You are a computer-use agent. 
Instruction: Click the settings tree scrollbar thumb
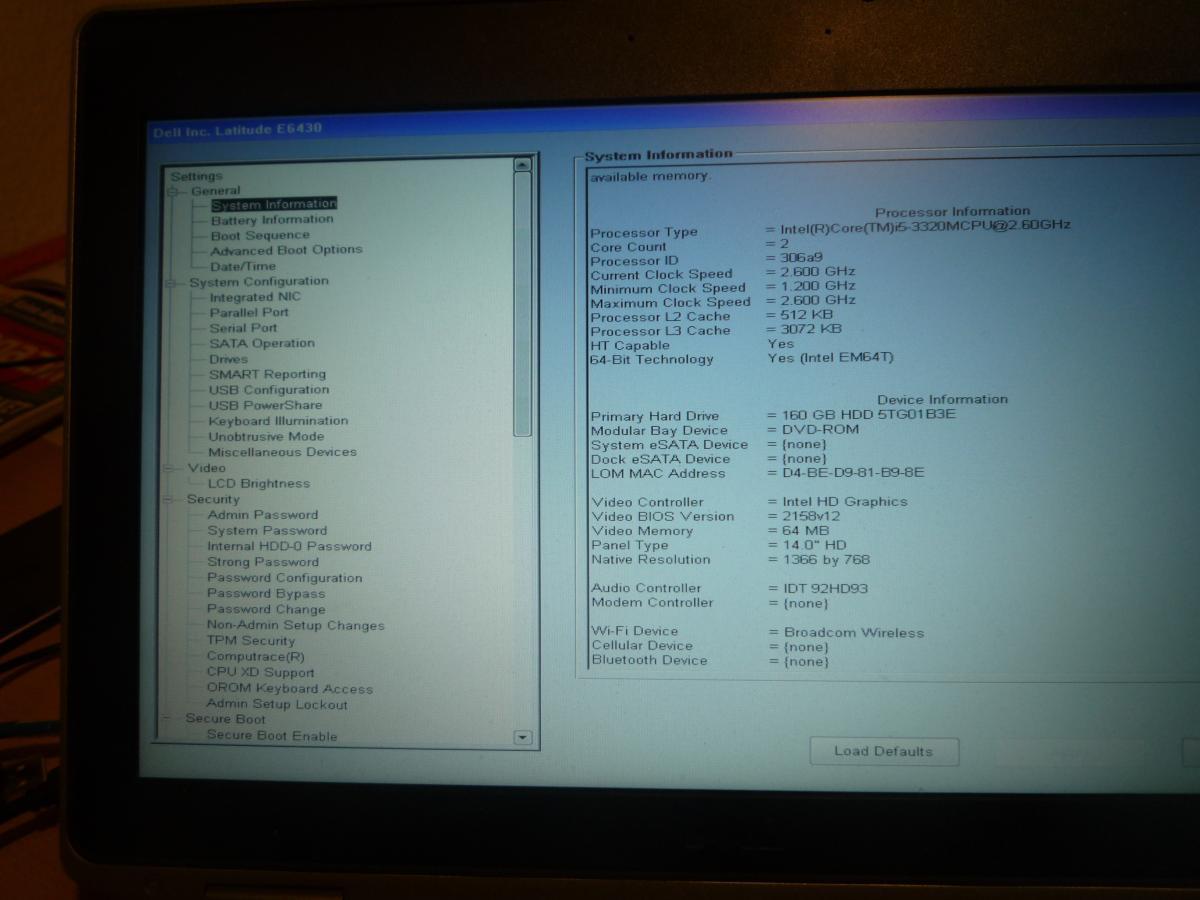(522, 304)
